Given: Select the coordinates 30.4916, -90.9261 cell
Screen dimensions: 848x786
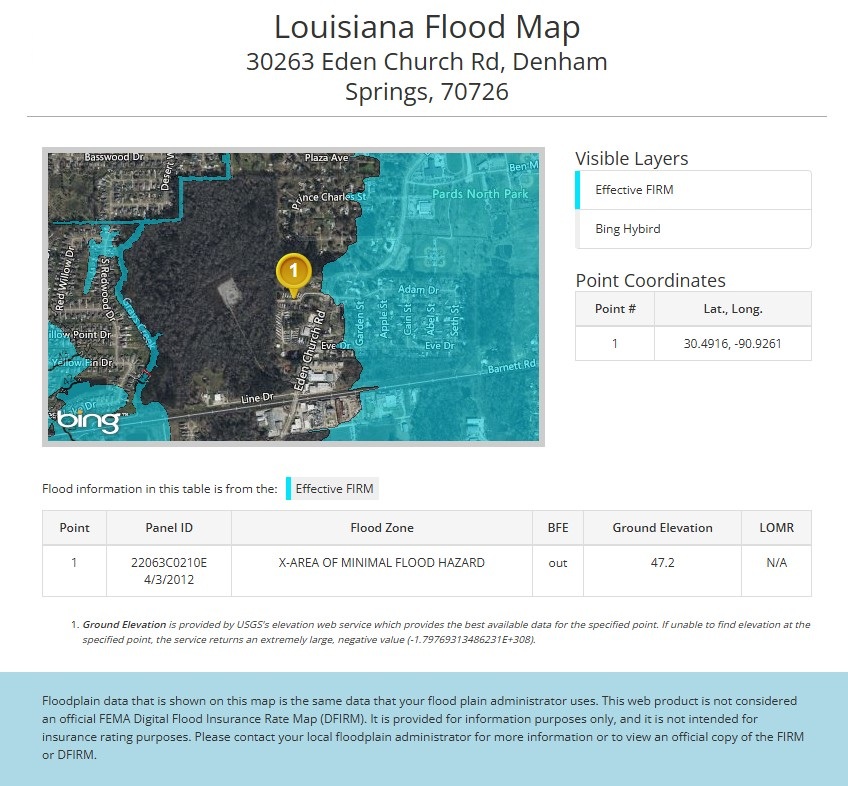Looking at the screenshot, I should (x=732, y=343).
